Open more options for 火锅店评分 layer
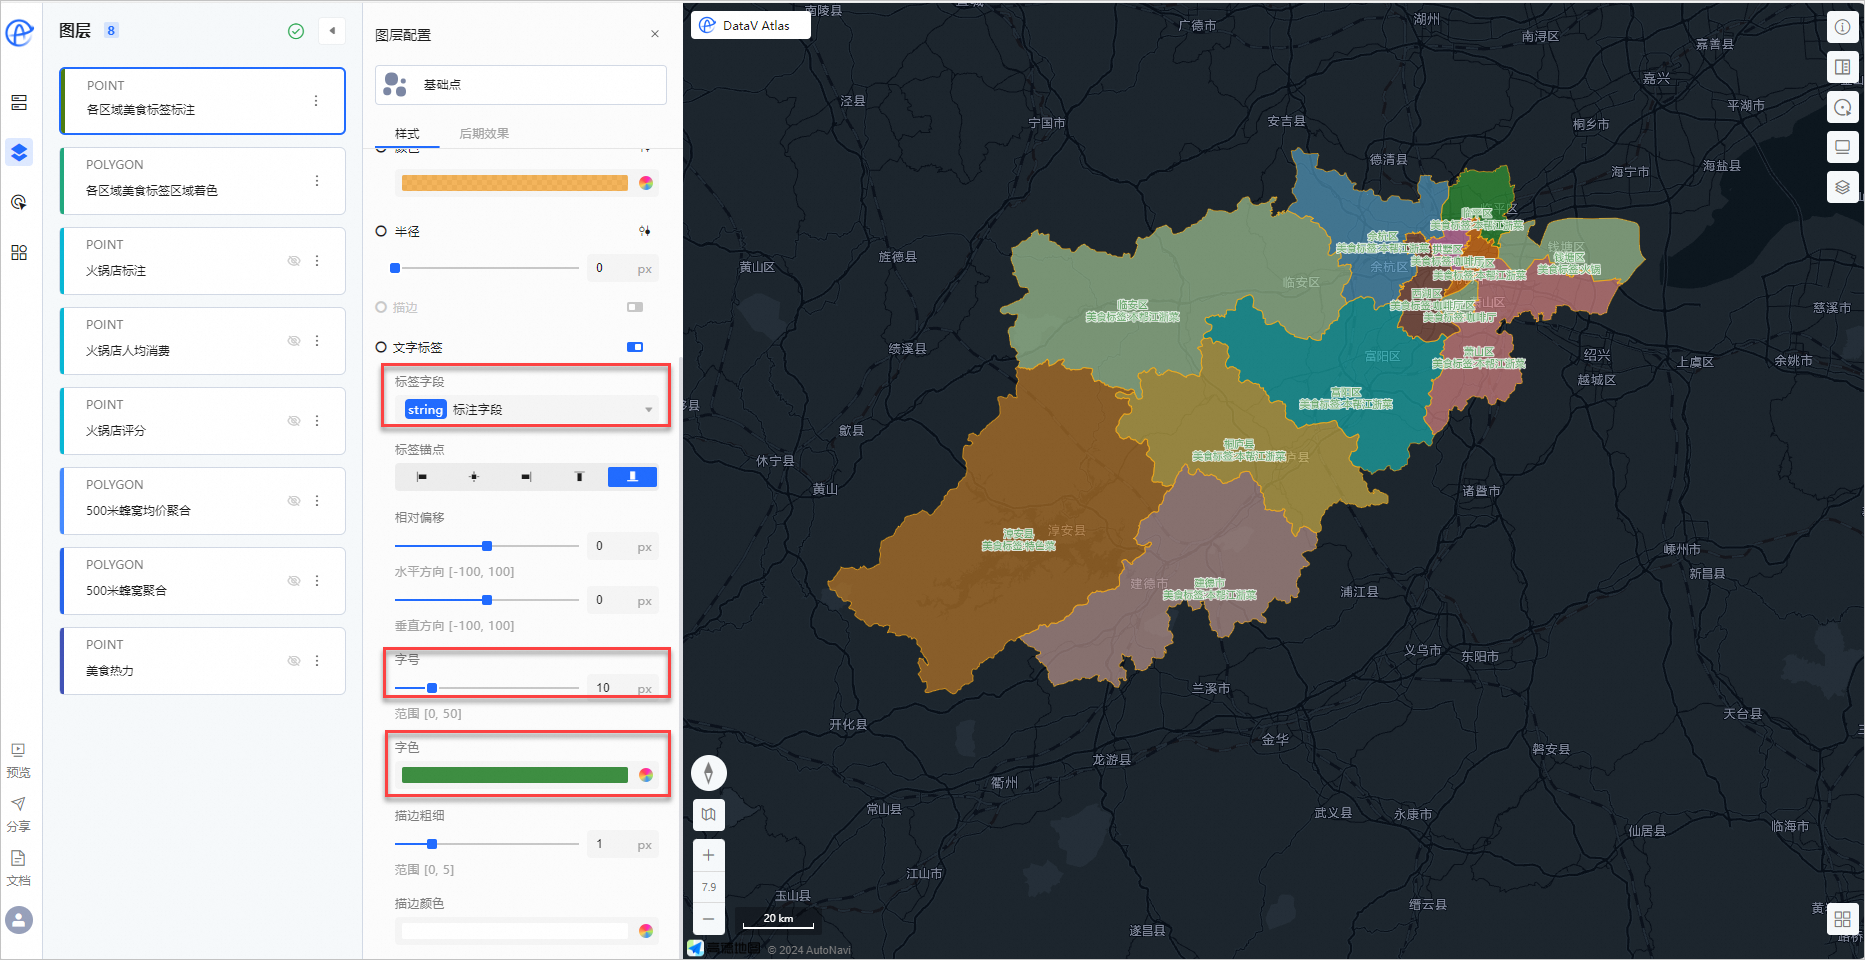The image size is (1865, 960). (317, 421)
